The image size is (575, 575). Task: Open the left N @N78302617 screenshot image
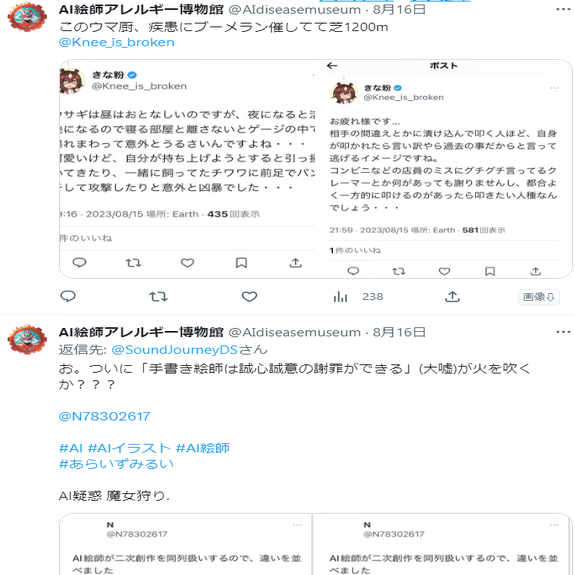(x=186, y=544)
